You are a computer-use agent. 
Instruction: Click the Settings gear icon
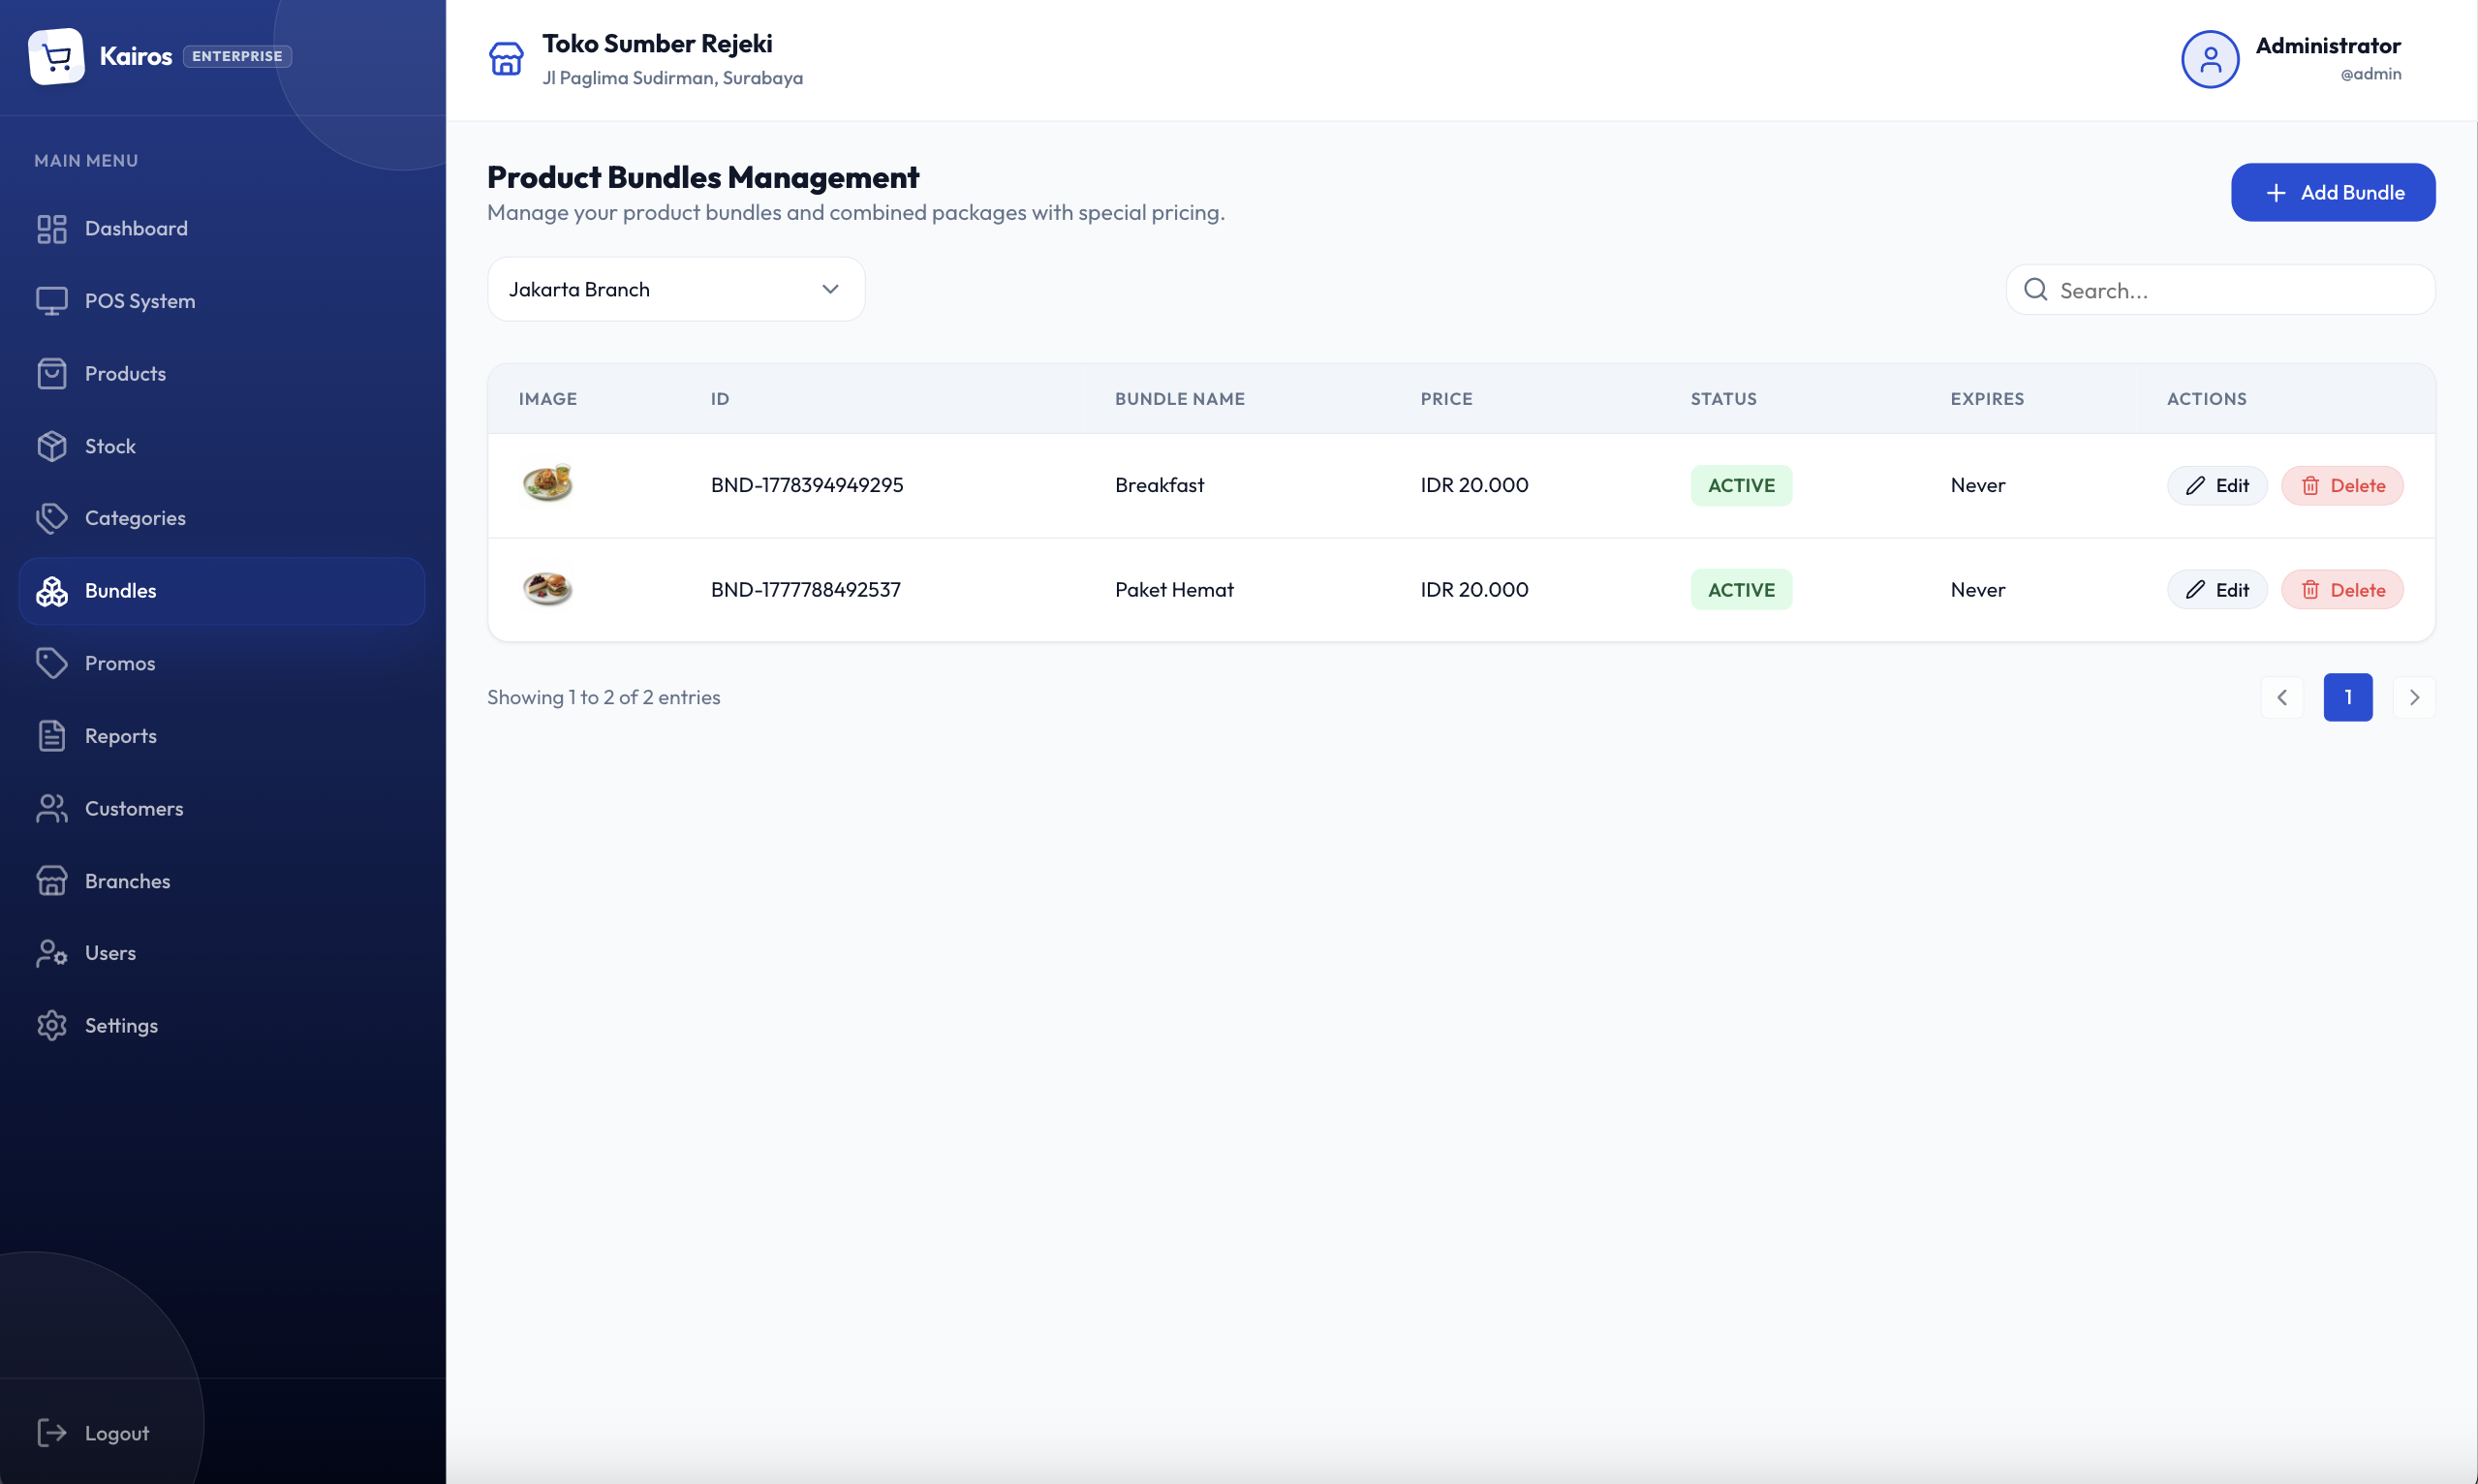[x=51, y=1025]
